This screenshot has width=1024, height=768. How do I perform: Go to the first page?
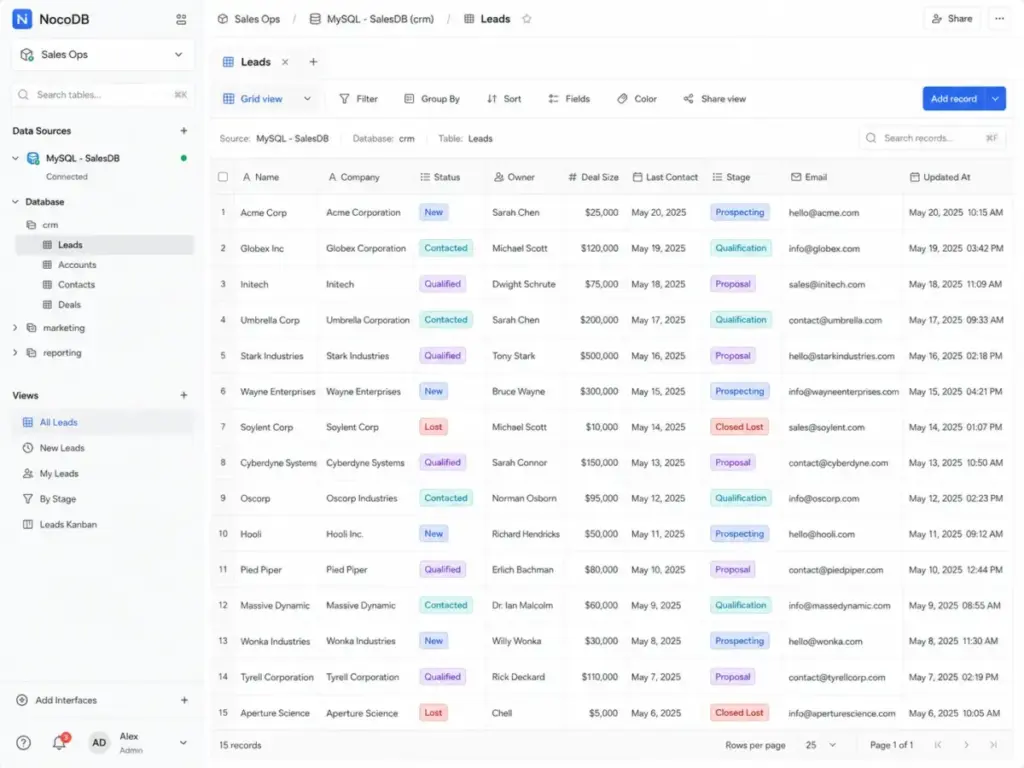coord(938,744)
